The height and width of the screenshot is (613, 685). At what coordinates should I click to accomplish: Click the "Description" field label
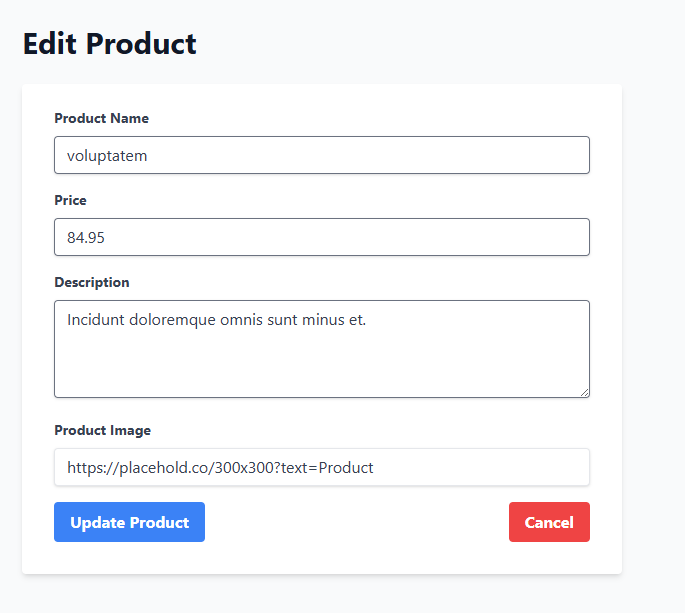click(91, 282)
